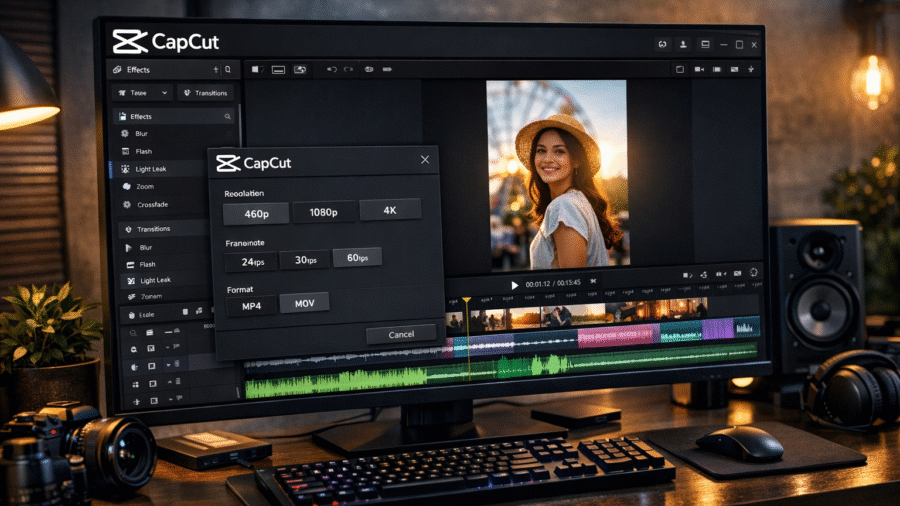The image size is (900, 506).
Task: Click the screen layout icon in title bar
Action: pyautogui.click(x=705, y=44)
